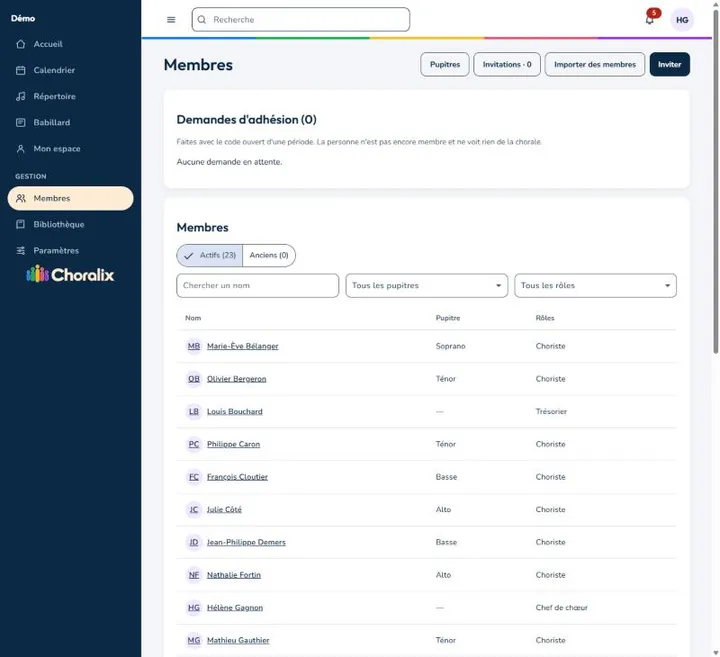The height and width of the screenshot is (657, 720).
Task: Click the HG avatar of Hélène Gagnon row
Action: point(194,607)
